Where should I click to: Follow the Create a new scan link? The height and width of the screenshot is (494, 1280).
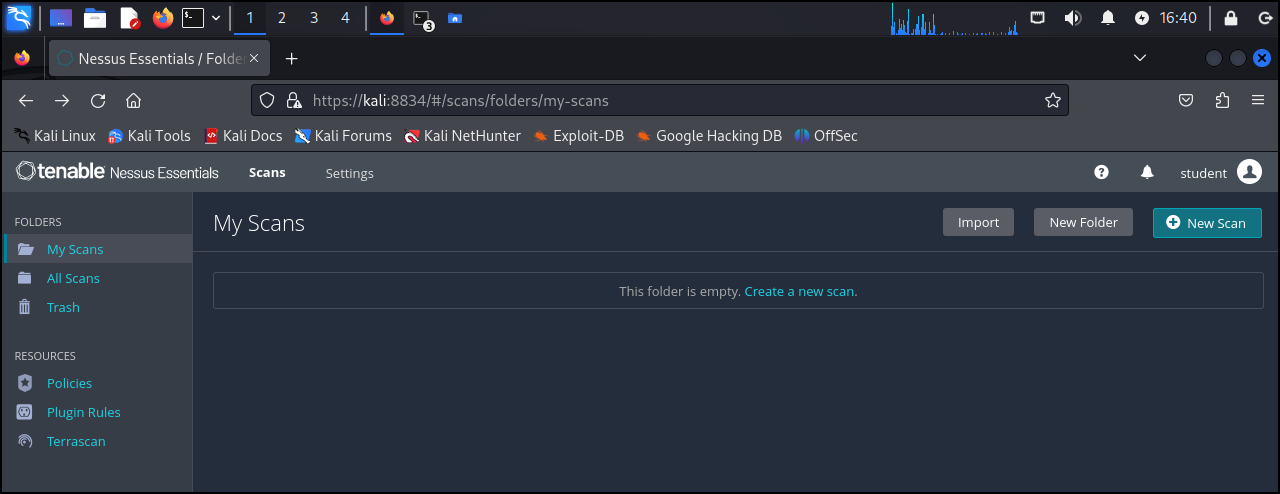coord(801,291)
